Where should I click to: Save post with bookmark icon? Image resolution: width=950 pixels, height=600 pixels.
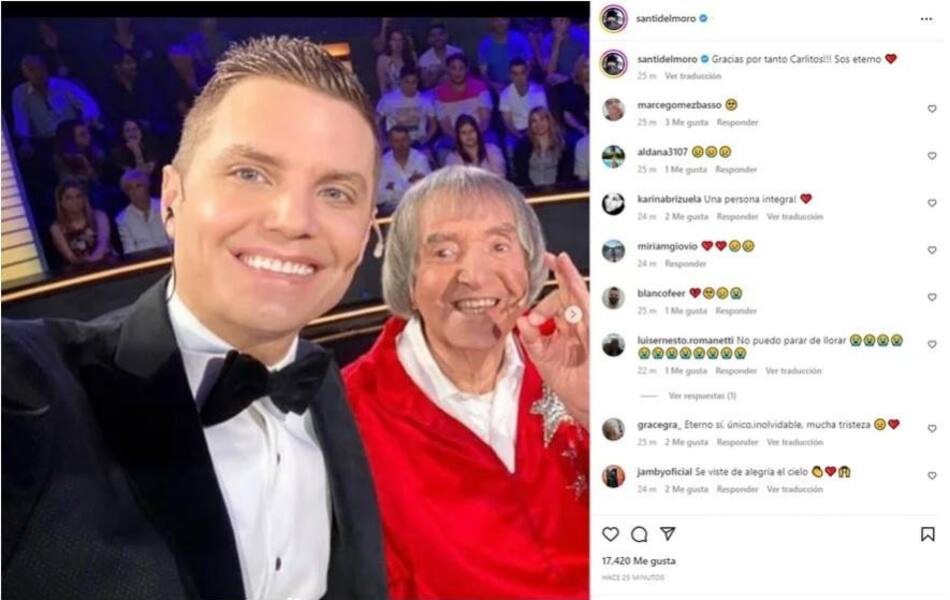pyautogui.click(x=928, y=534)
